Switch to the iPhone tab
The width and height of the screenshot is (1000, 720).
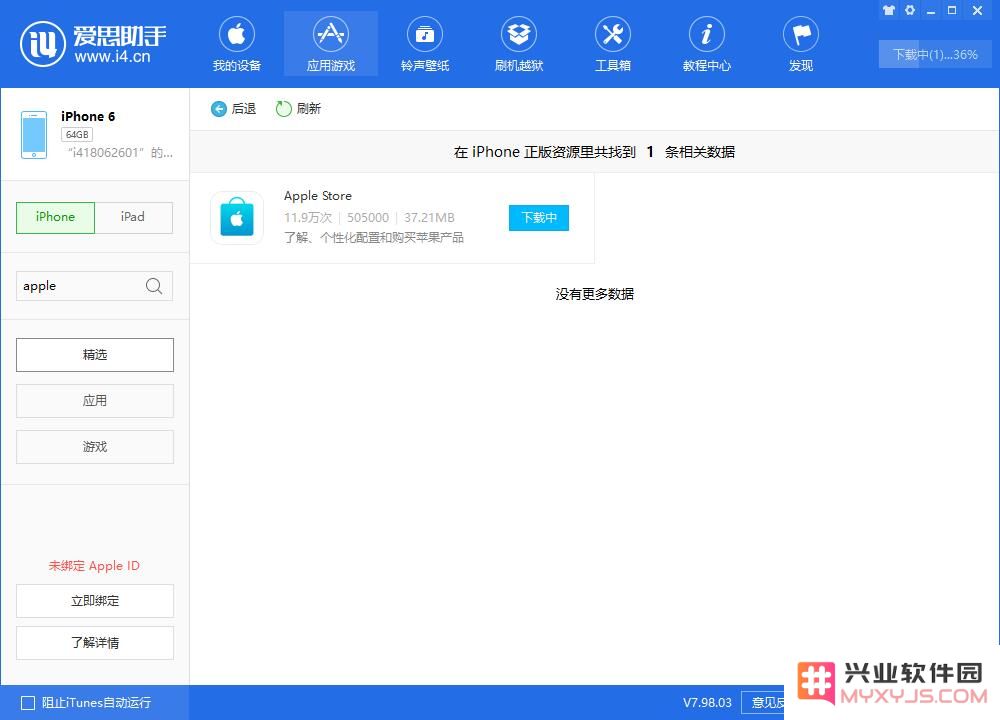[55, 217]
